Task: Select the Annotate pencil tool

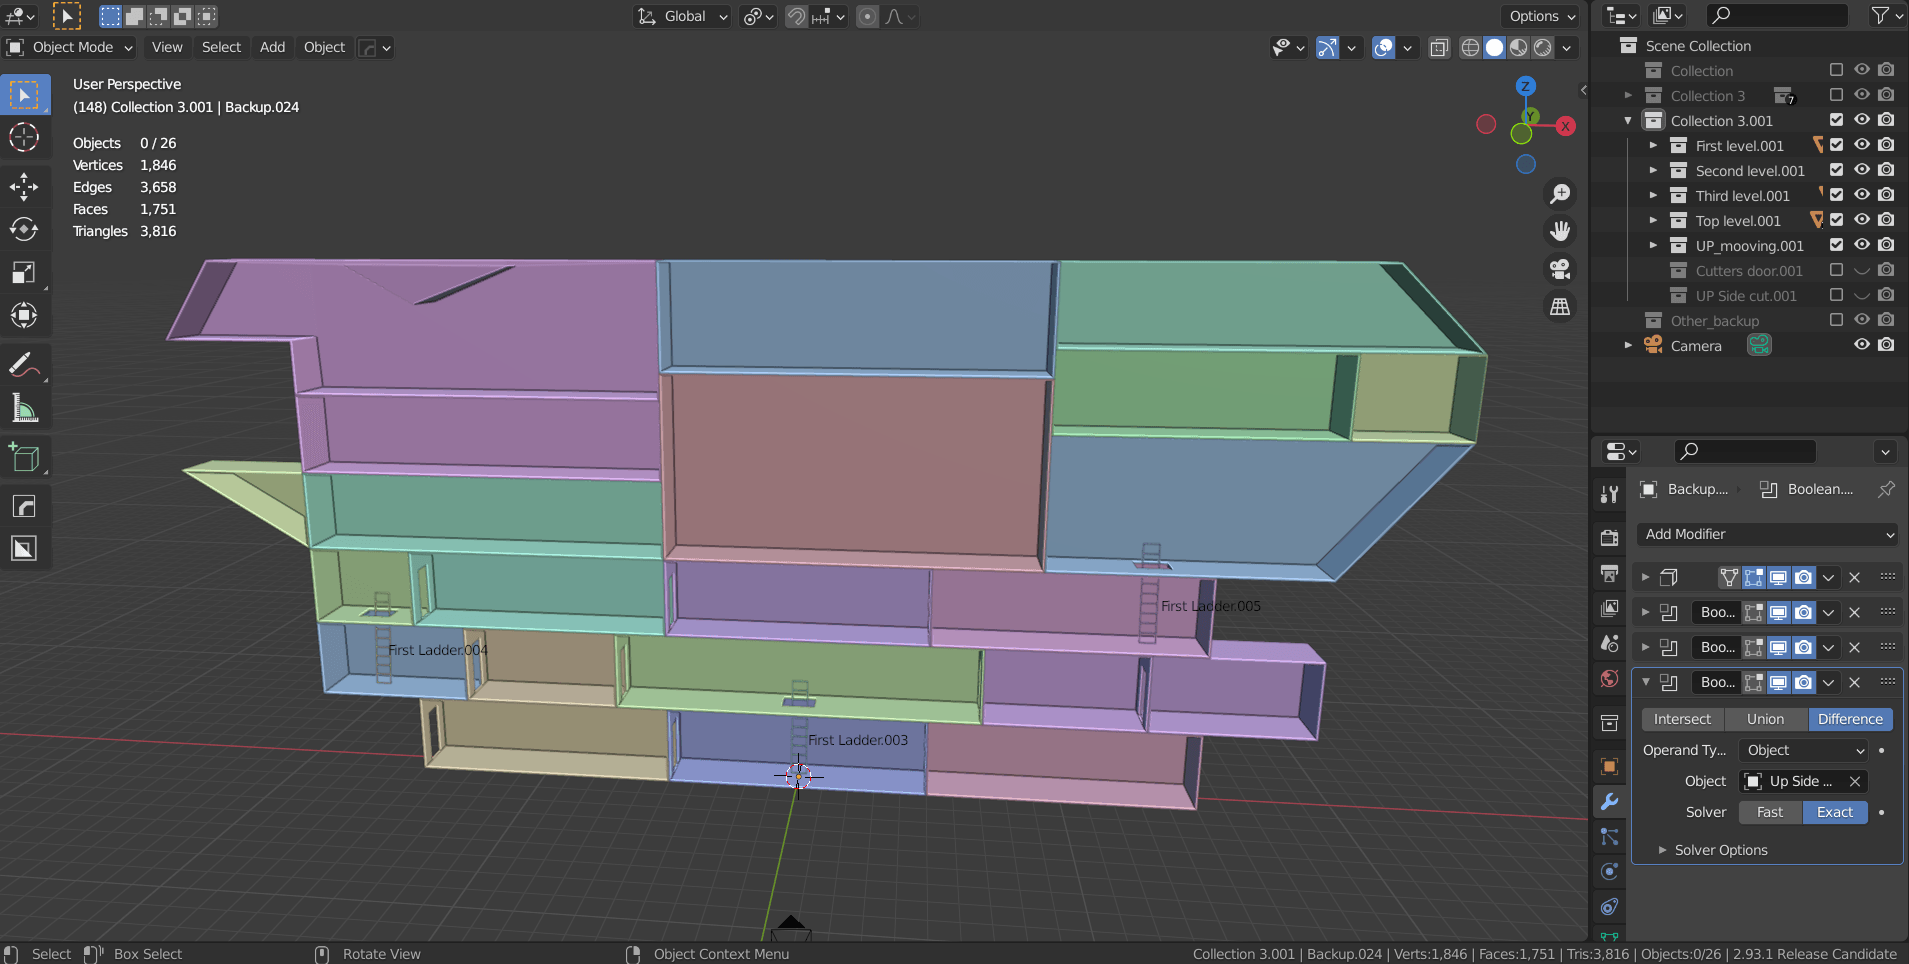Action: coord(24,365)
